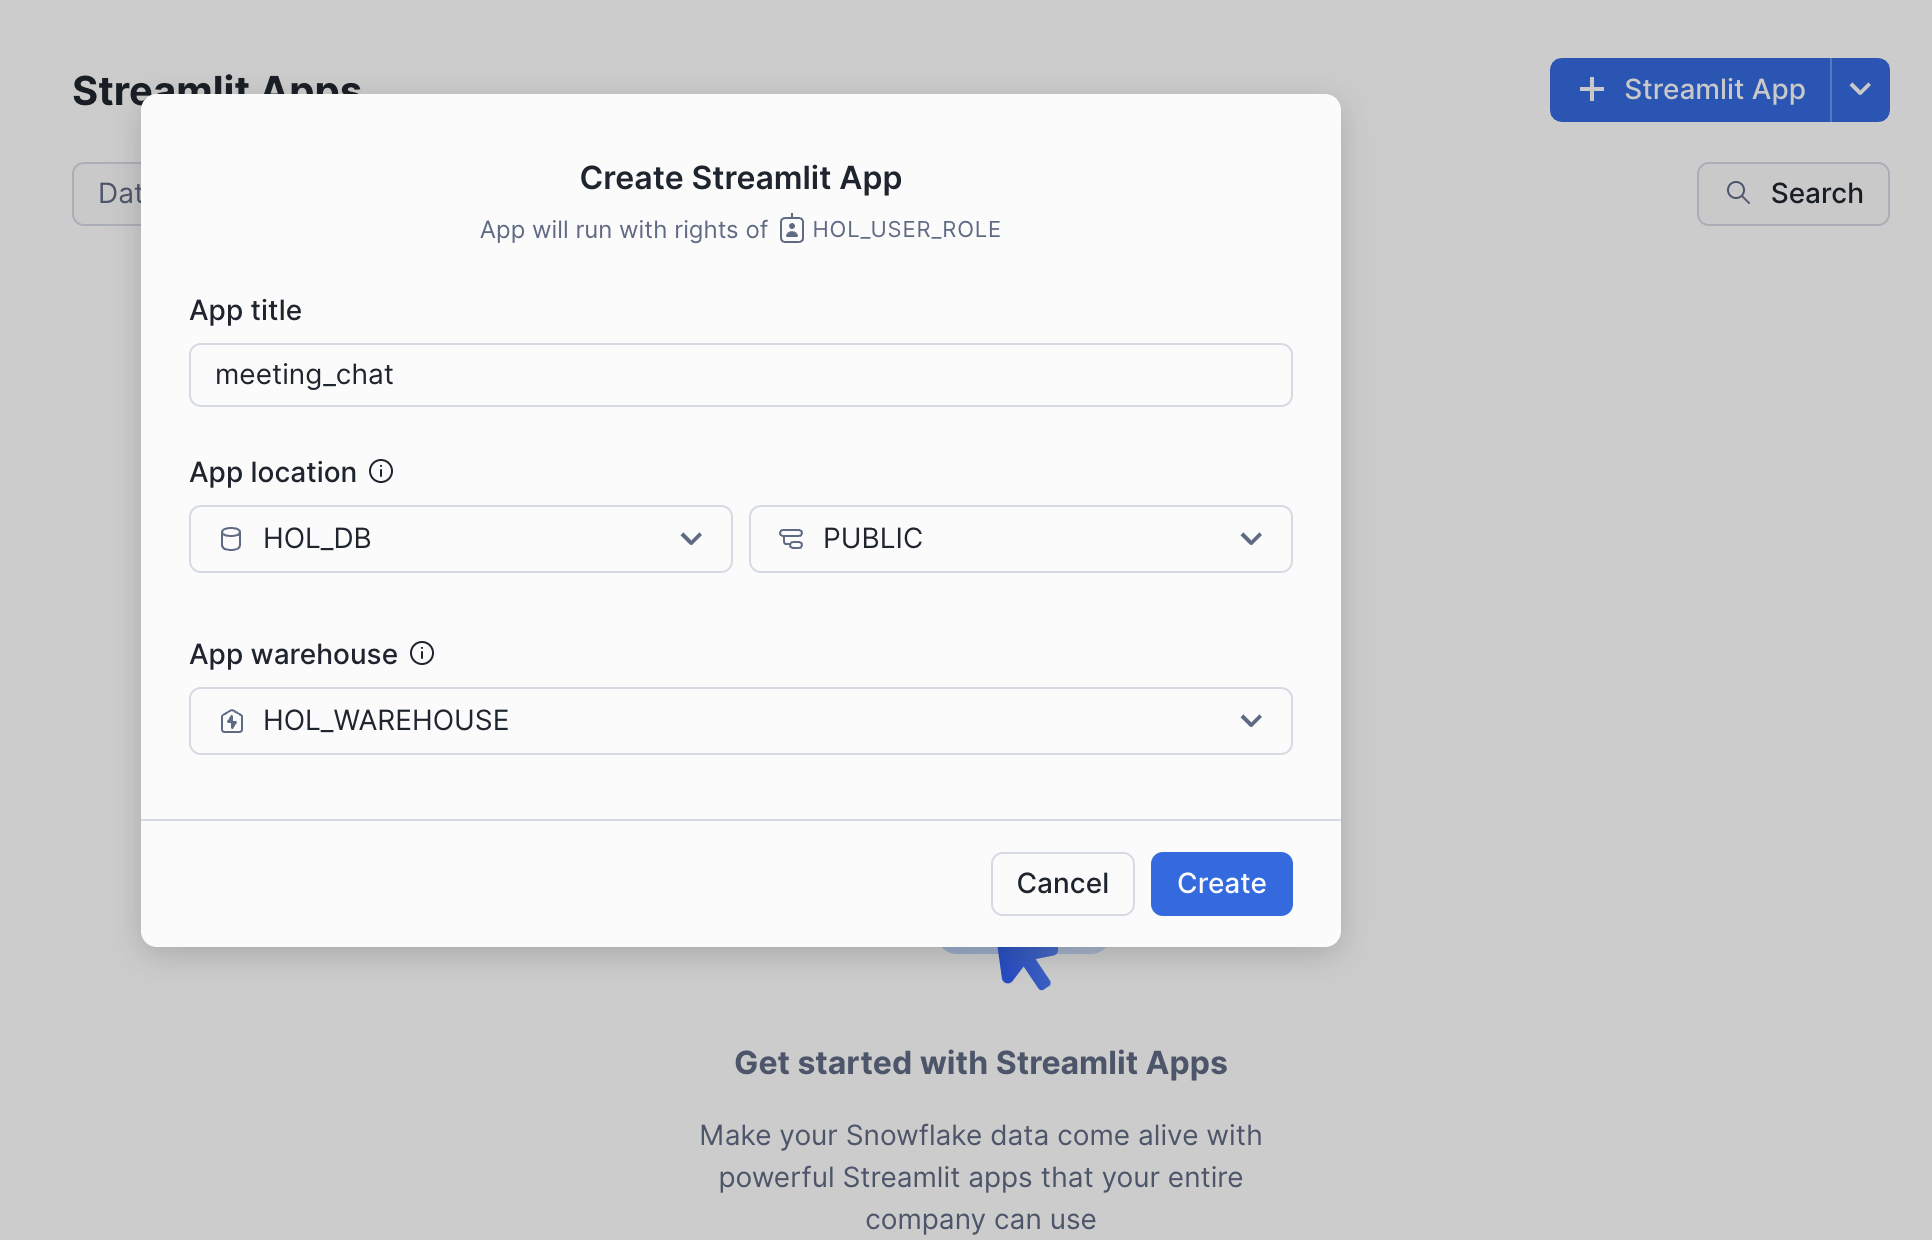The height and width of the screenshot is (1240, 1932).
Task: Open the HOL_WAREHOUSE warehouse dropdown
Action: pyautogui.click(x=740, y=721)
